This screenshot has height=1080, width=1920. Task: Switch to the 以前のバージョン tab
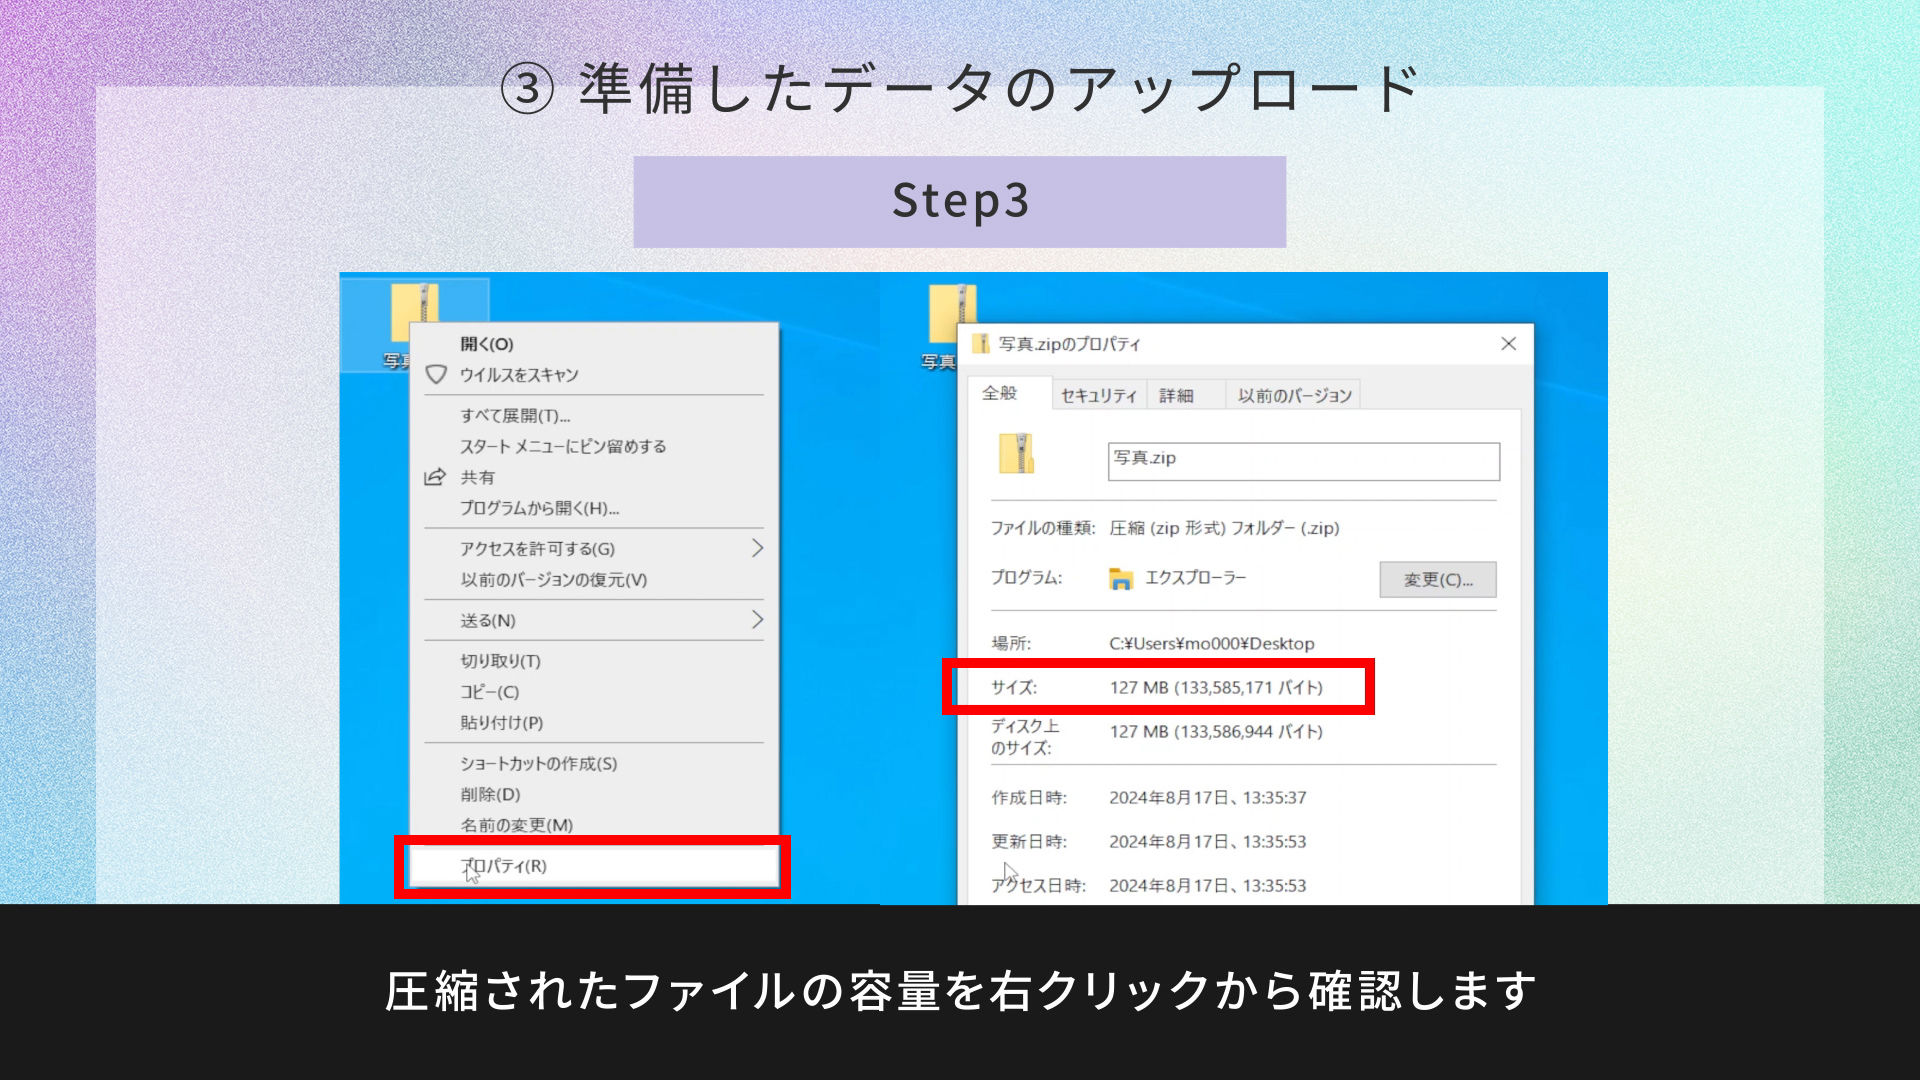[1294, 396]
